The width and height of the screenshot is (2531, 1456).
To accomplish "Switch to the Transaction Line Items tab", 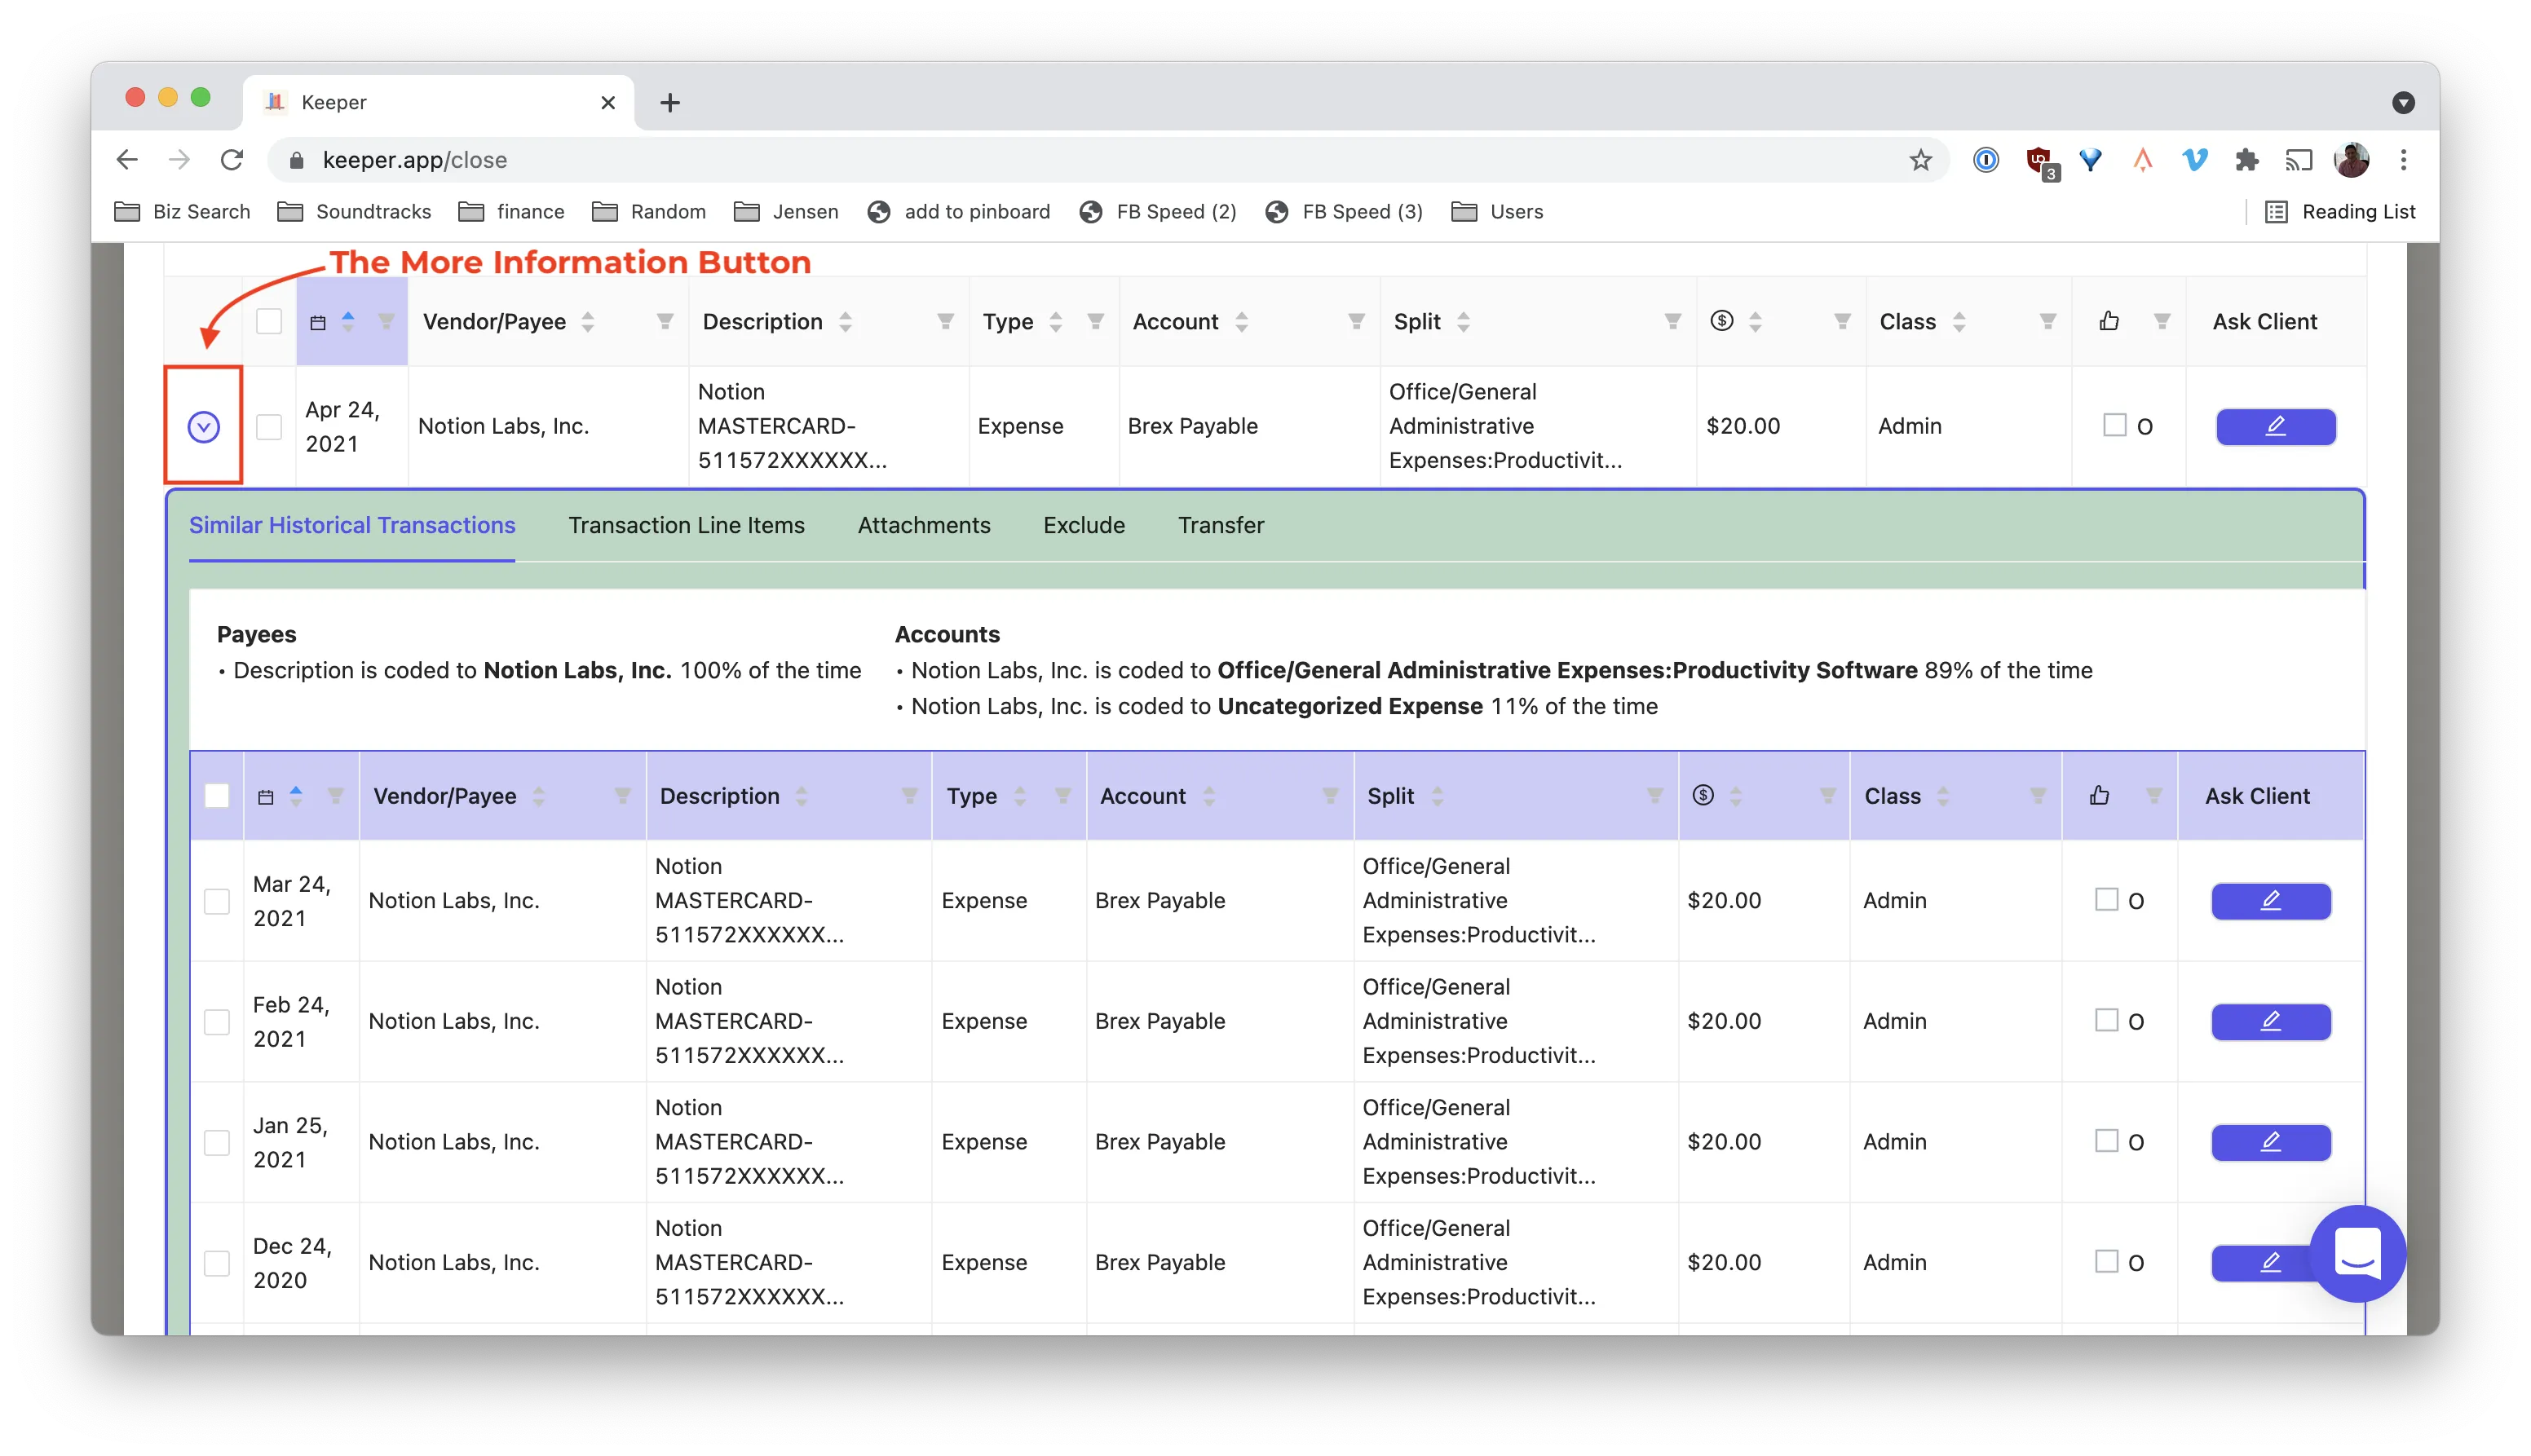I will click(x=686, y=525).
